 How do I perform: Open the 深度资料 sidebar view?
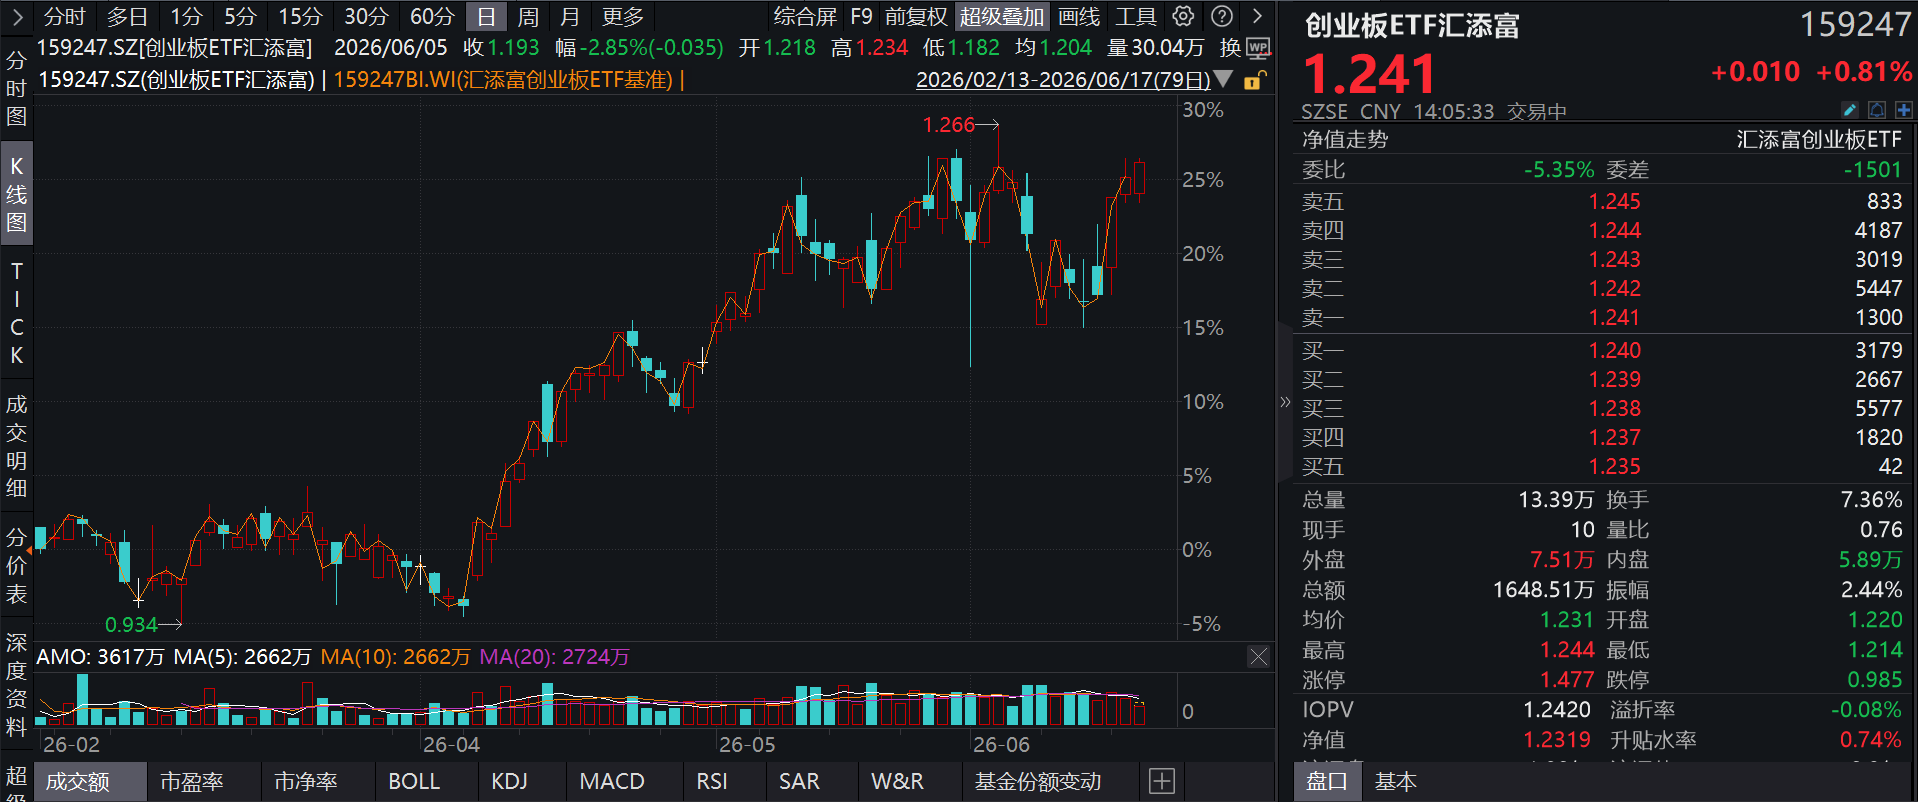tap(17, 684)
